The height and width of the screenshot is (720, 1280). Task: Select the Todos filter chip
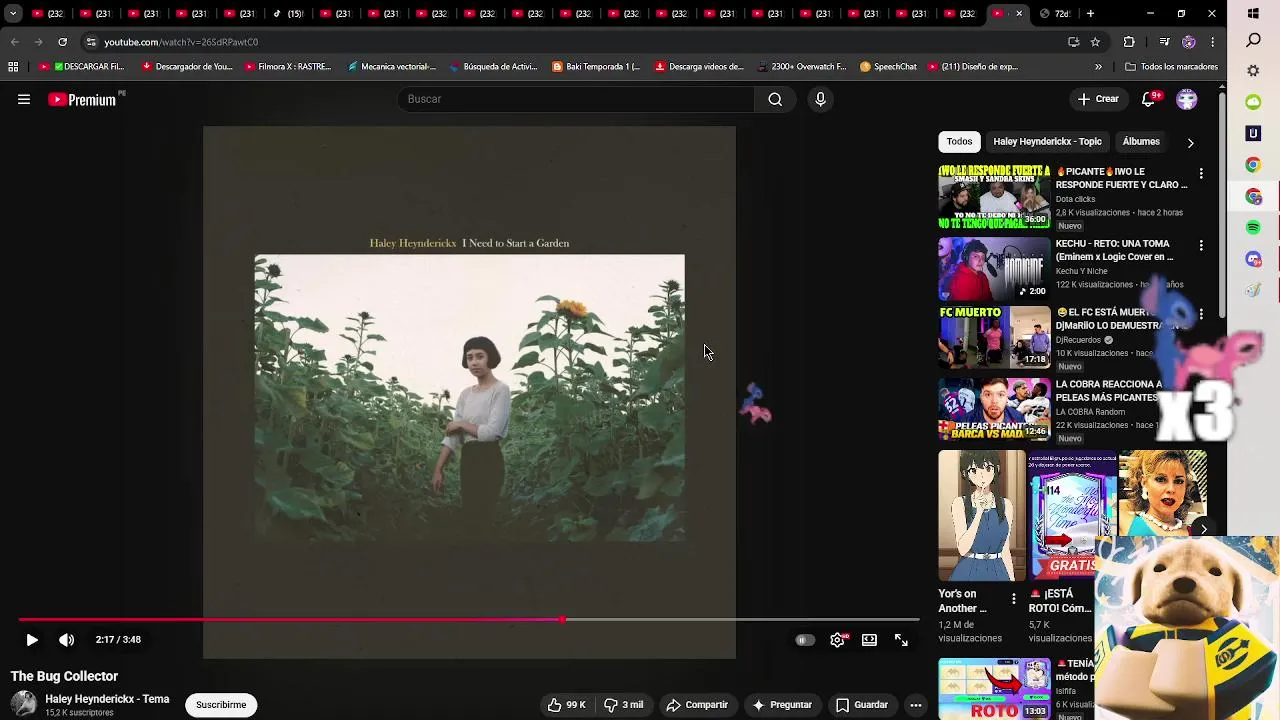[x=959, y=142]
